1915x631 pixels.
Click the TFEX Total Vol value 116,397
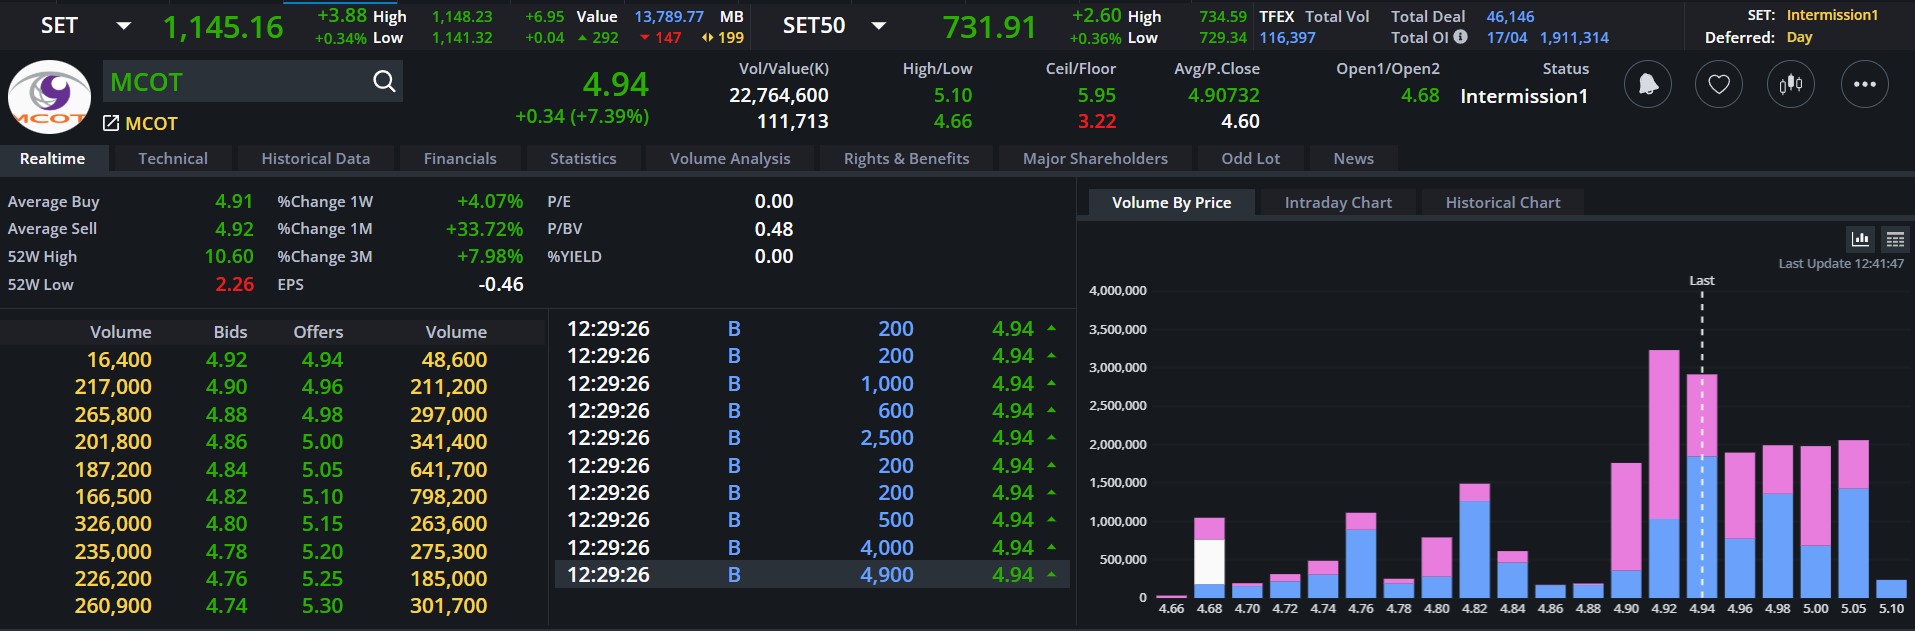(x=1287, y=38)
